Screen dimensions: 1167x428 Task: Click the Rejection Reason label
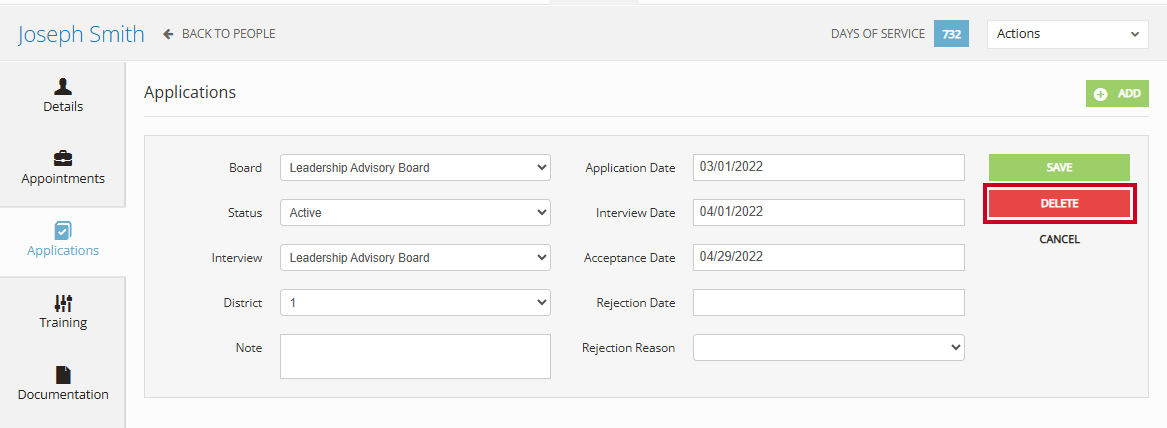point(628,348)
